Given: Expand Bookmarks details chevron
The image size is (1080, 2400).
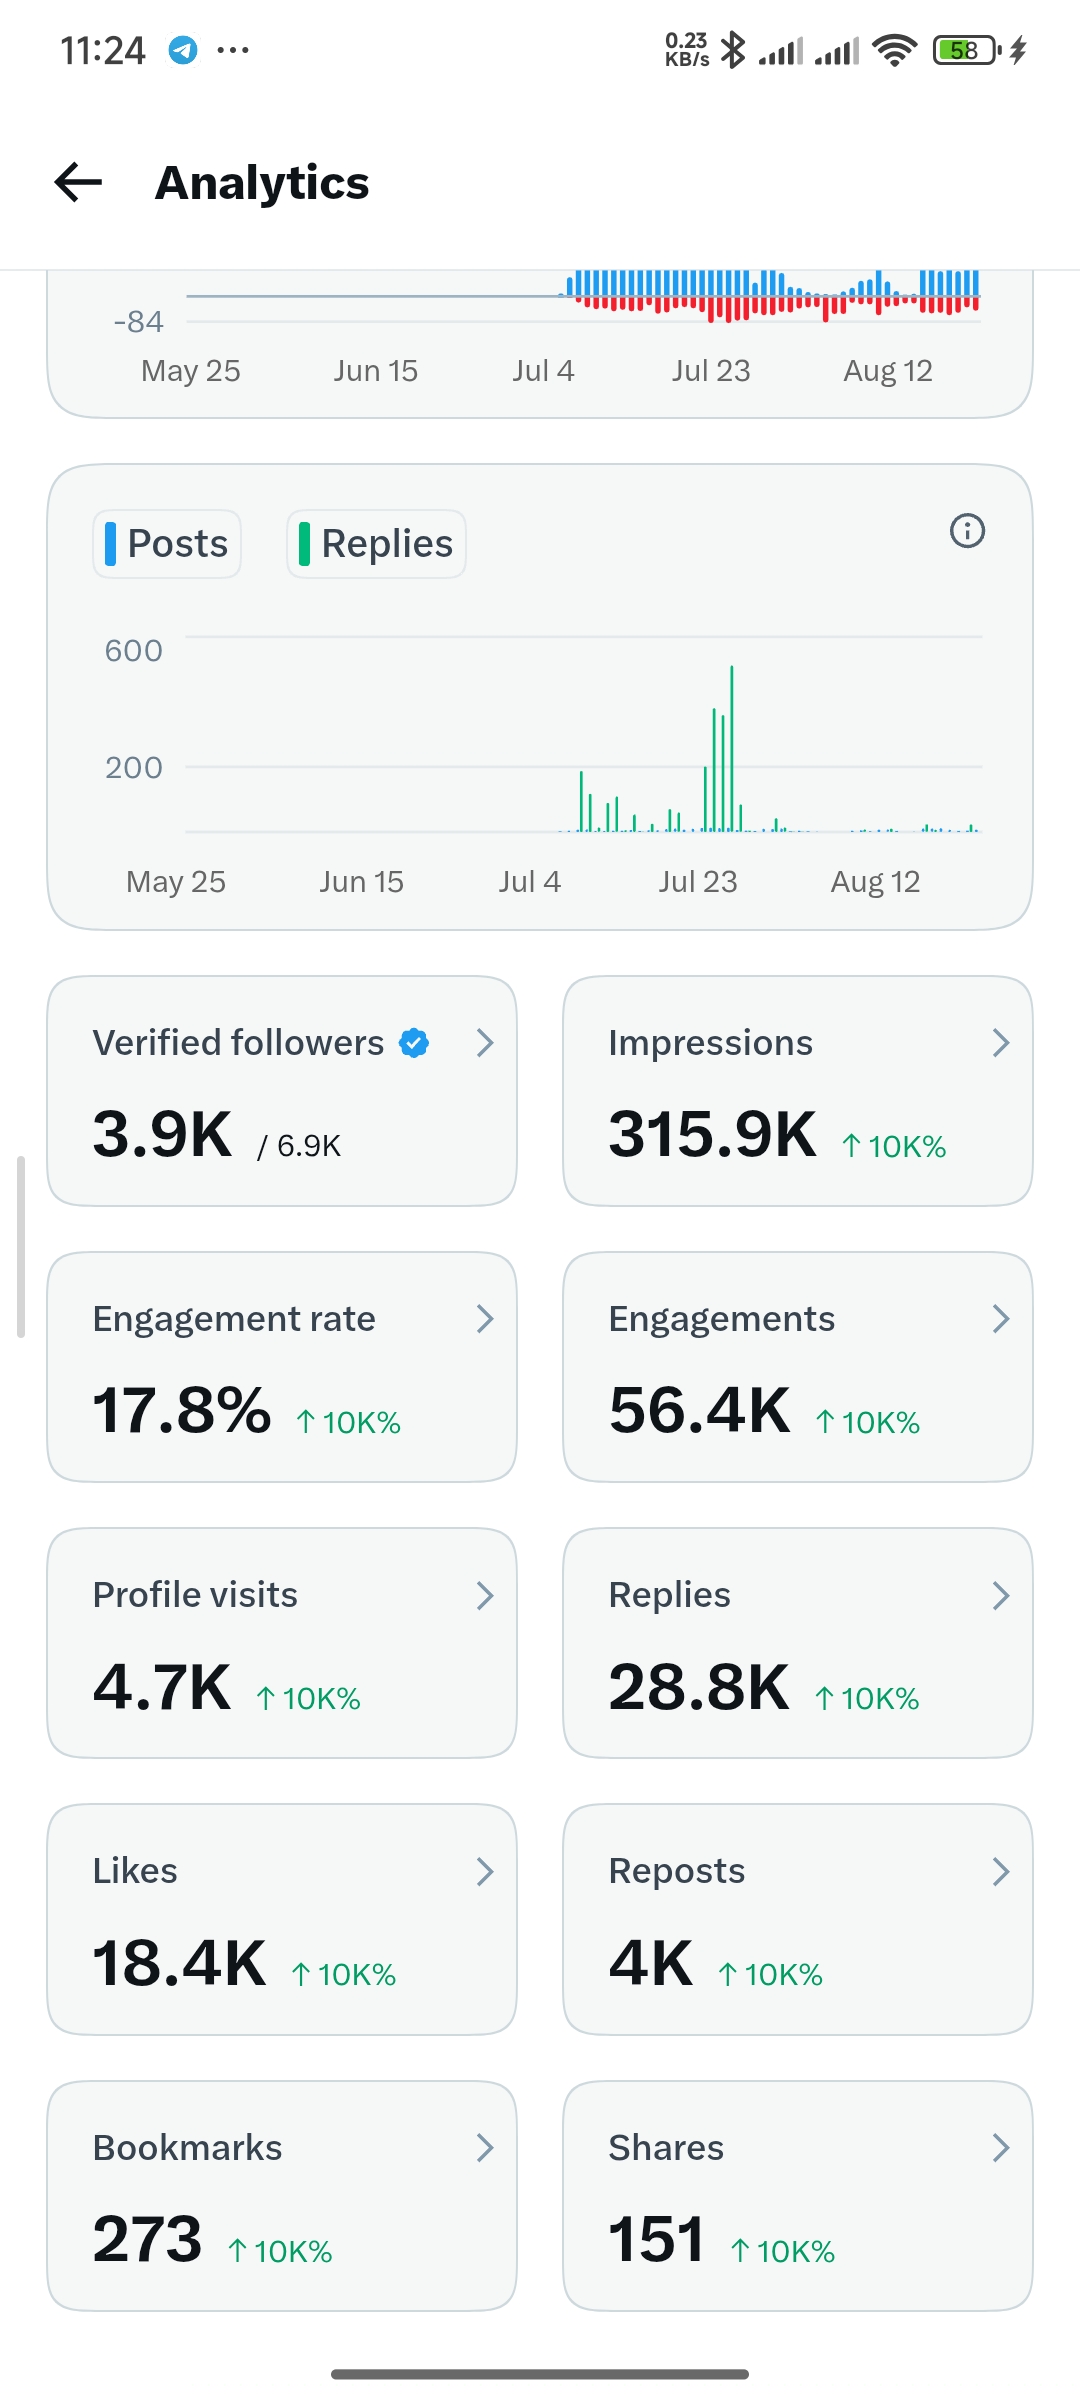Looking at the screenshot, I should 485,2147.
